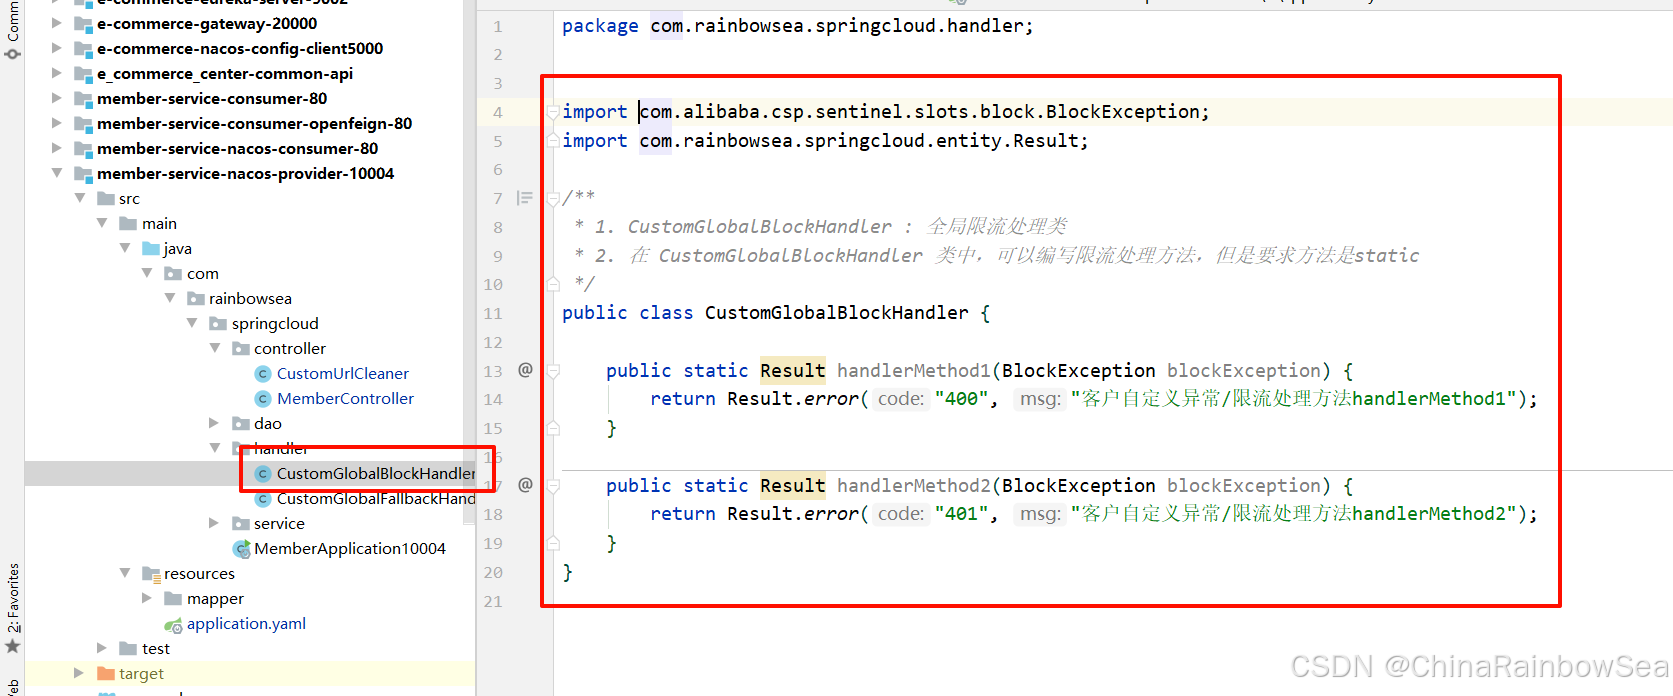Click the java source root folder icon
This screenshot has width=1673, height=696.
coord(151,248)
